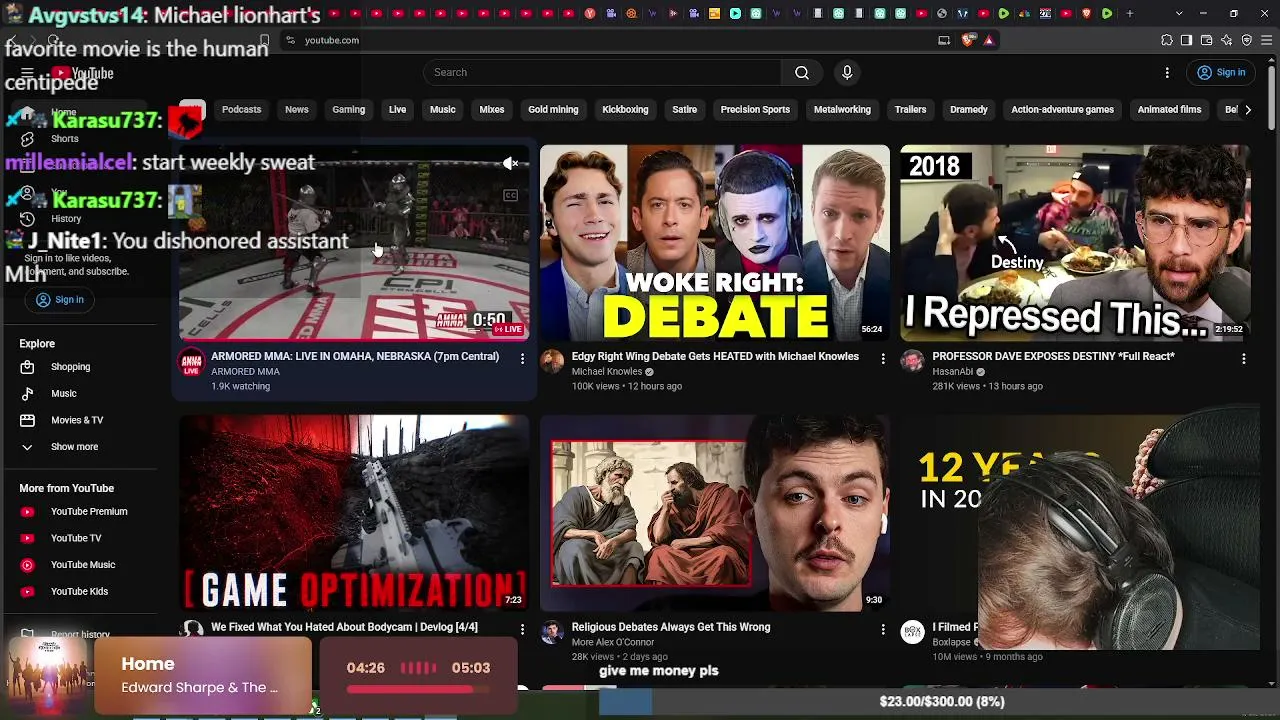Open Brave Rewards triangle icon
Image resolution: width=1280 pixels, height=720 pixels.
tap(989, 40)
